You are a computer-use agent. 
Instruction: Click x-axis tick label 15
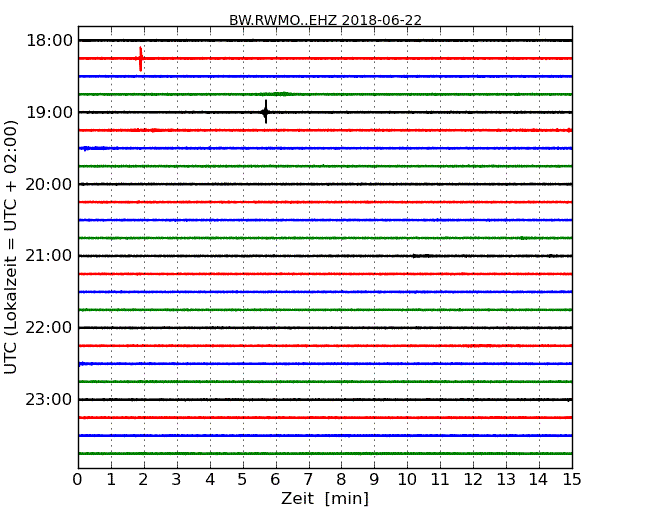point(572,479)
